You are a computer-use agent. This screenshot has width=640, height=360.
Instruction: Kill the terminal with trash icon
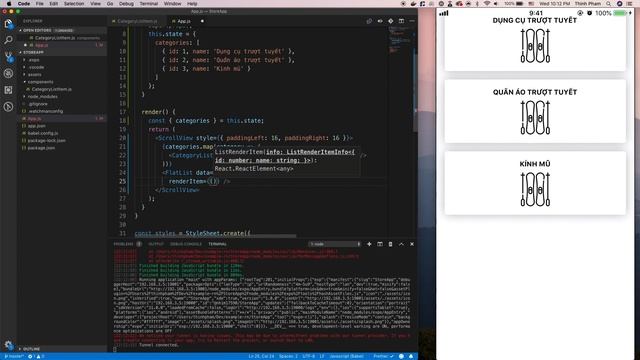[x=391, y=244]
